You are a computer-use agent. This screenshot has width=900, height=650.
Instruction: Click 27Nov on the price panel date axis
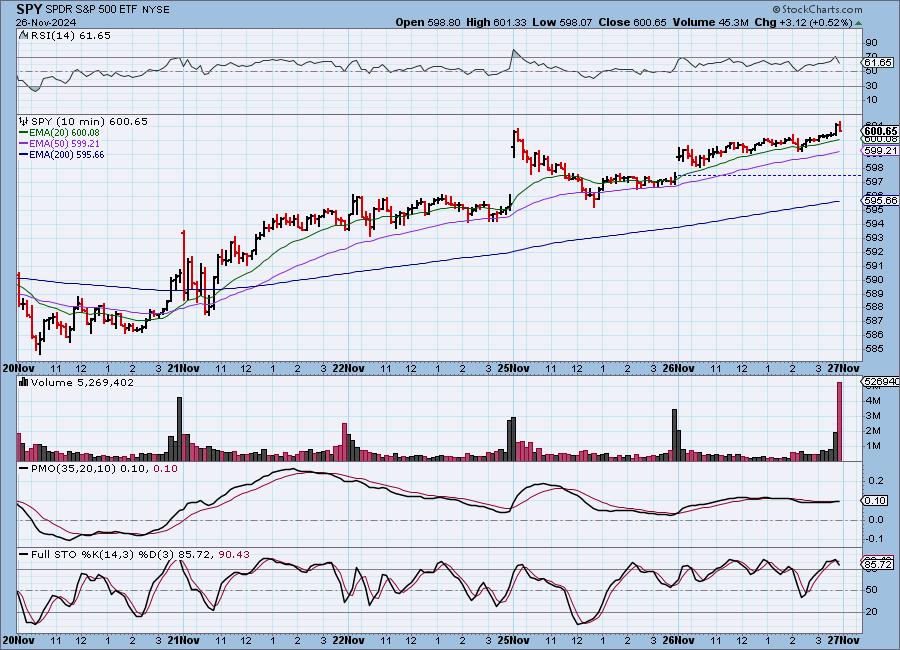pyautogui.click(x=844, y=368)
